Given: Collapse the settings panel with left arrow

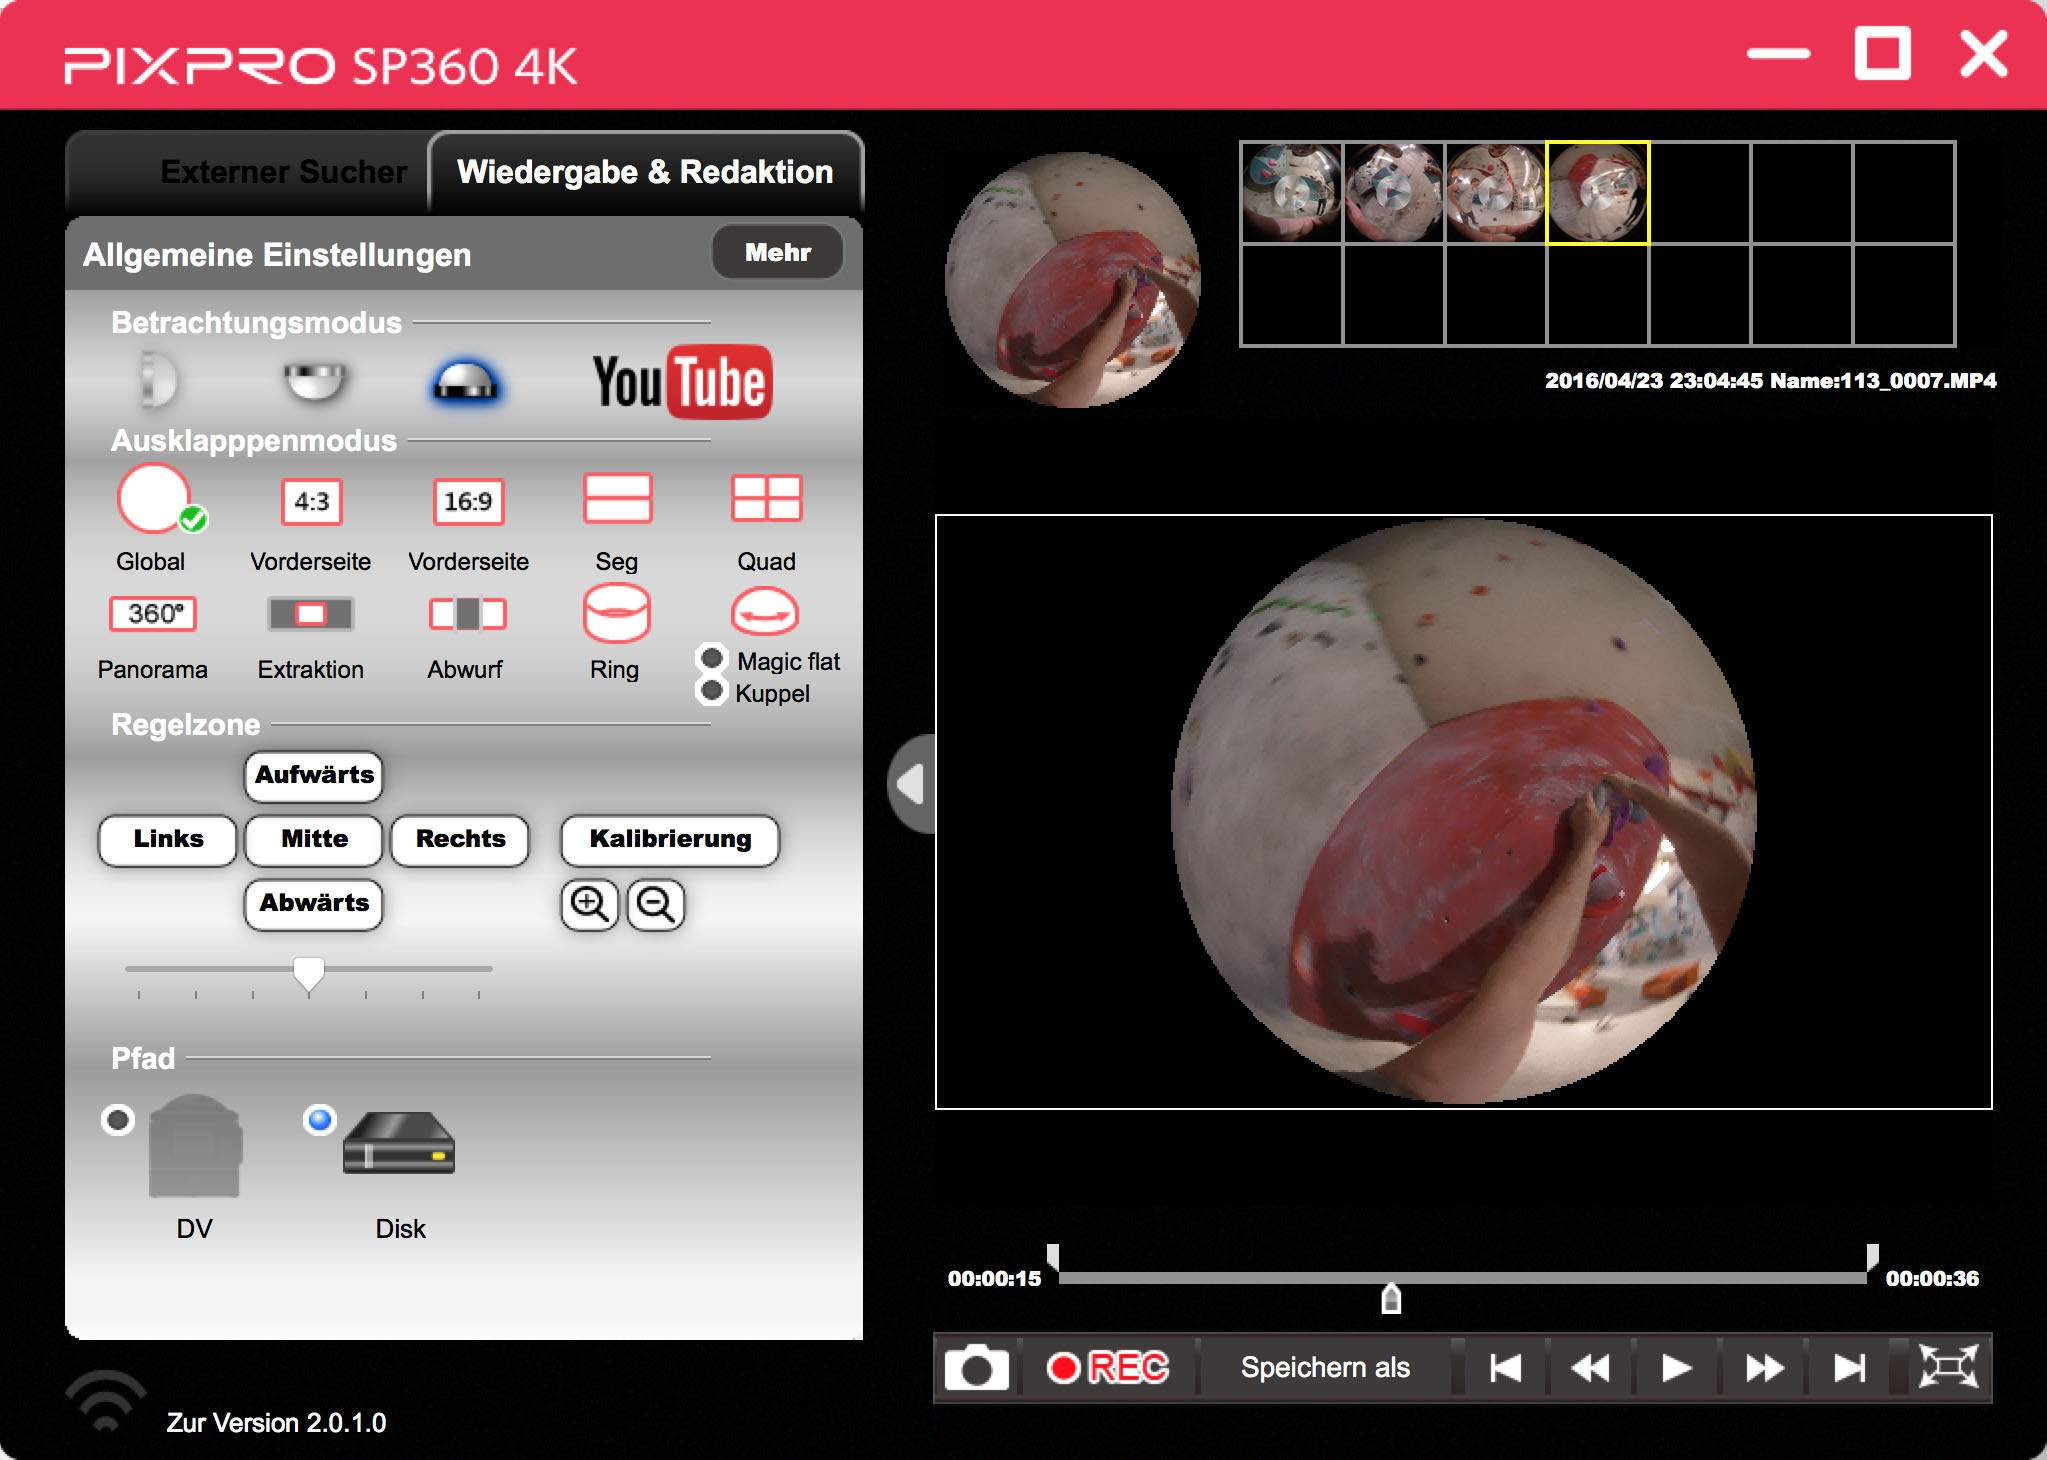Looking at the screenshot, I should coord(911,784).
